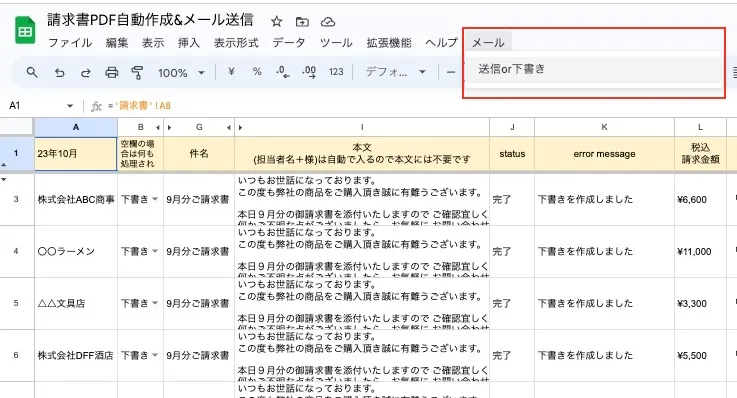Expand hidden row below row 1

(x=4, y=179)
